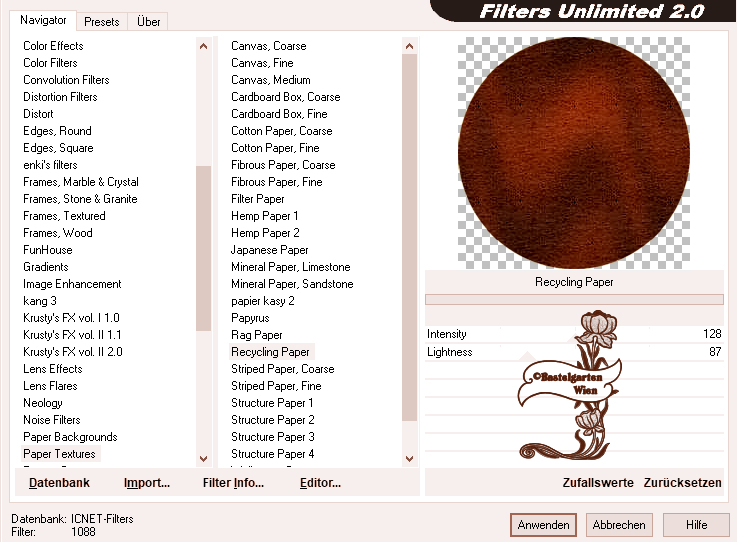Select Color Filters category
The width and height of the screenshot is (737, 542).
[50, 63]
